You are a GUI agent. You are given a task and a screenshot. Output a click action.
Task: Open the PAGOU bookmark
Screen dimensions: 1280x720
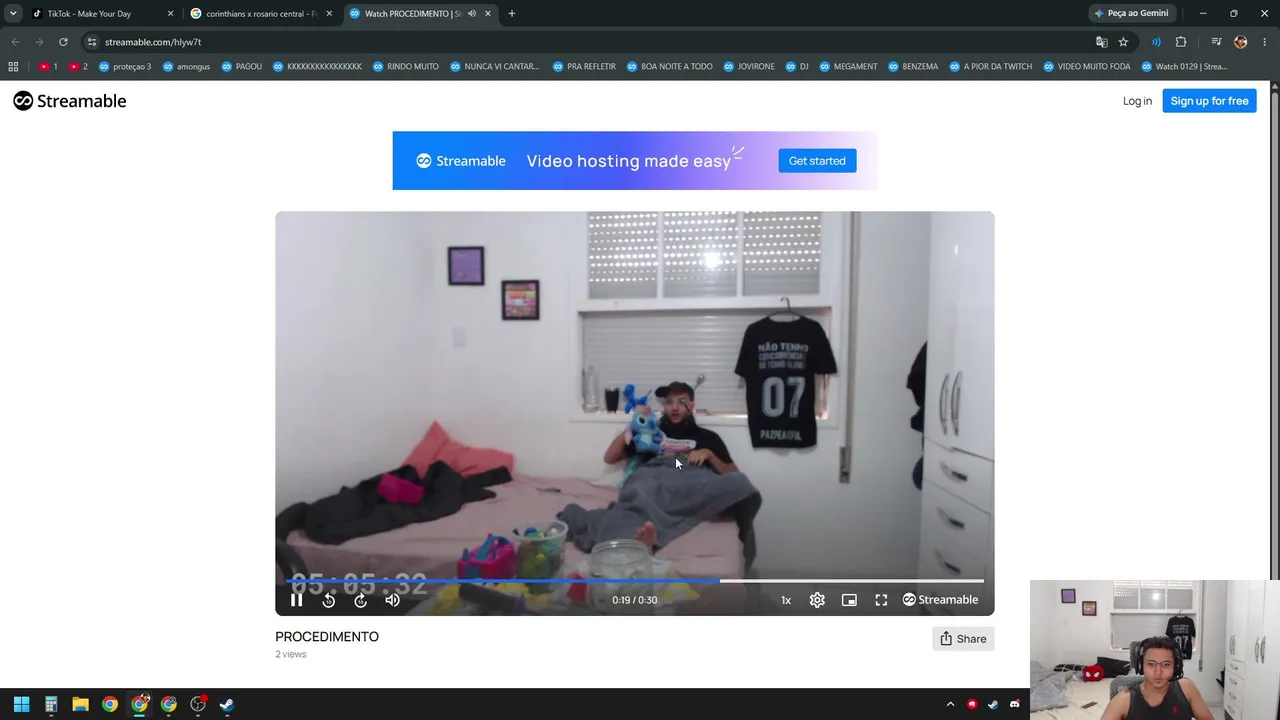(x=242, y=67)
